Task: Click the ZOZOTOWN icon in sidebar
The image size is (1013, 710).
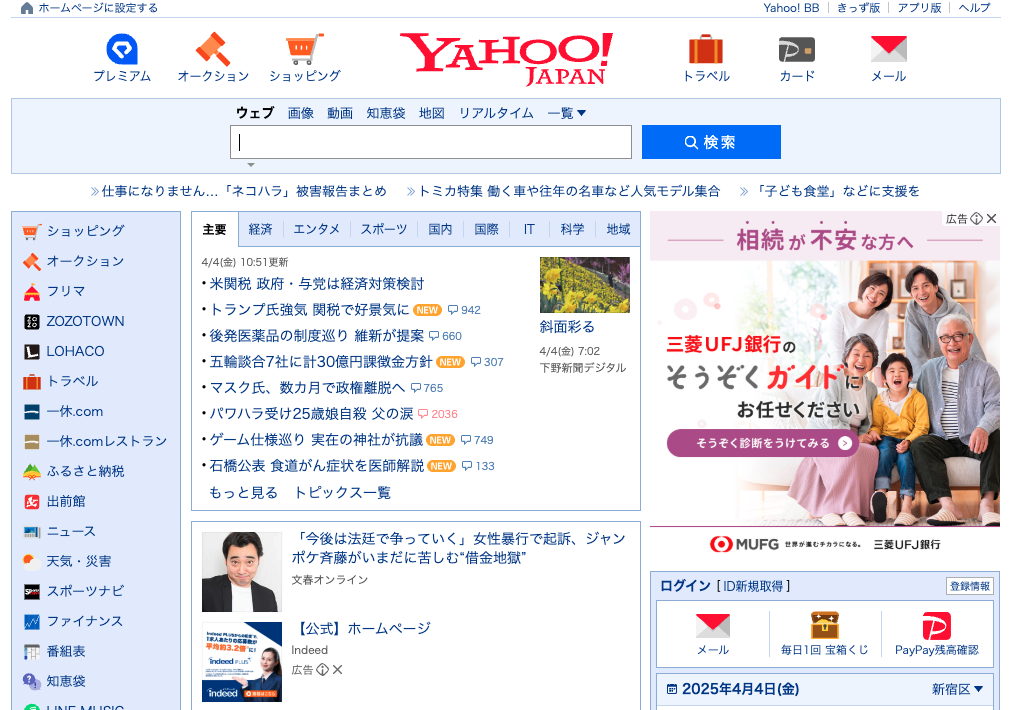Action: point(32,322)
